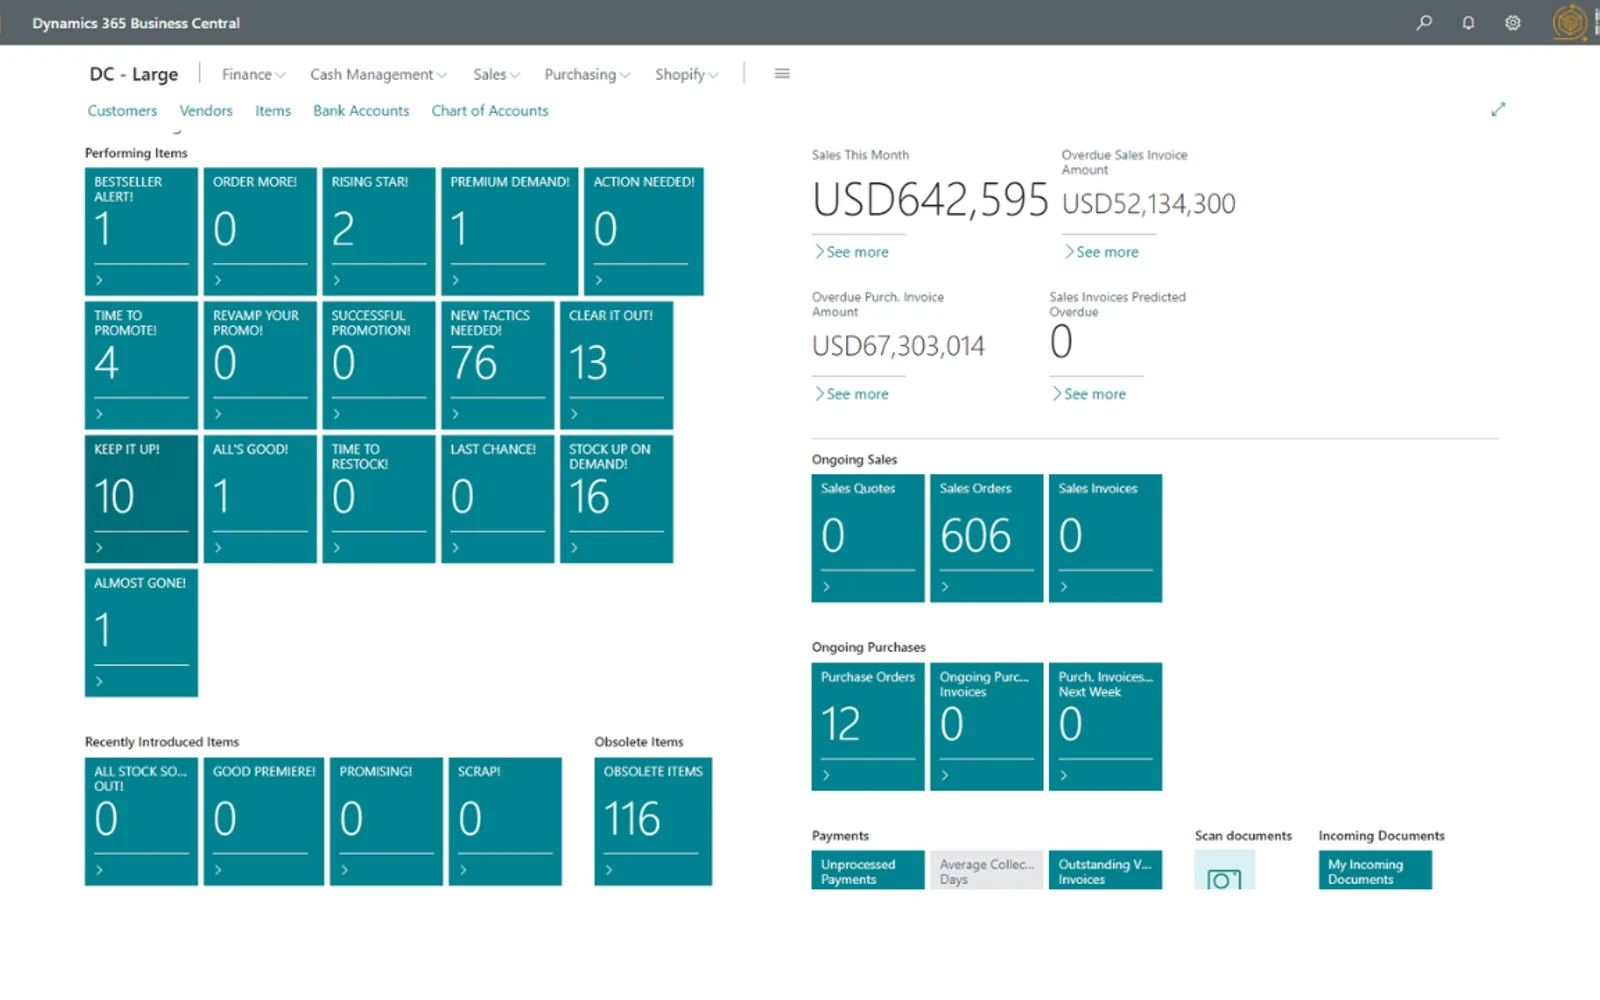Expand the Sales dropdown menu
The width and height of the screenshot is (1600, 1000).
(x=497, y=74)
